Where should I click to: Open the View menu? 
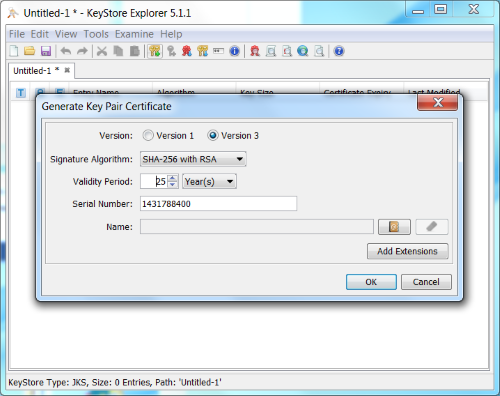click(x=66, y=34)
